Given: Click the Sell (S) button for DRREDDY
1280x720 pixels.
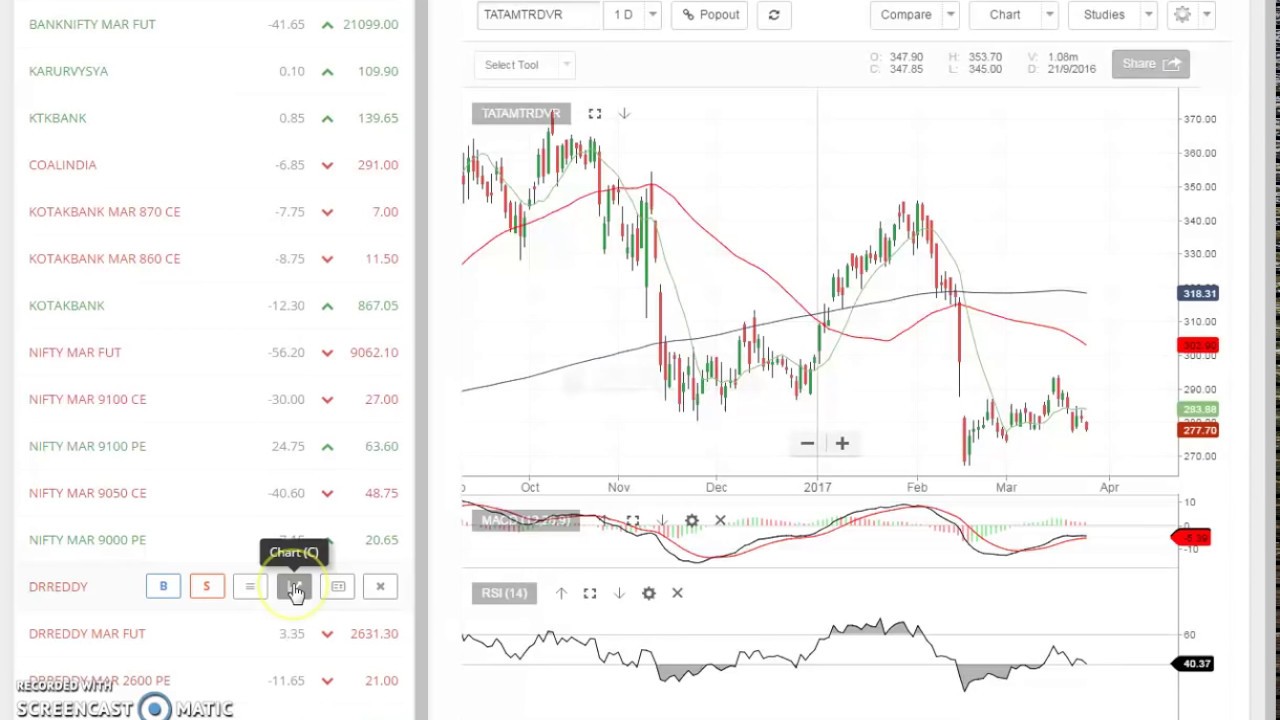Looking at the screenshot, I should [x=207, y=587].
